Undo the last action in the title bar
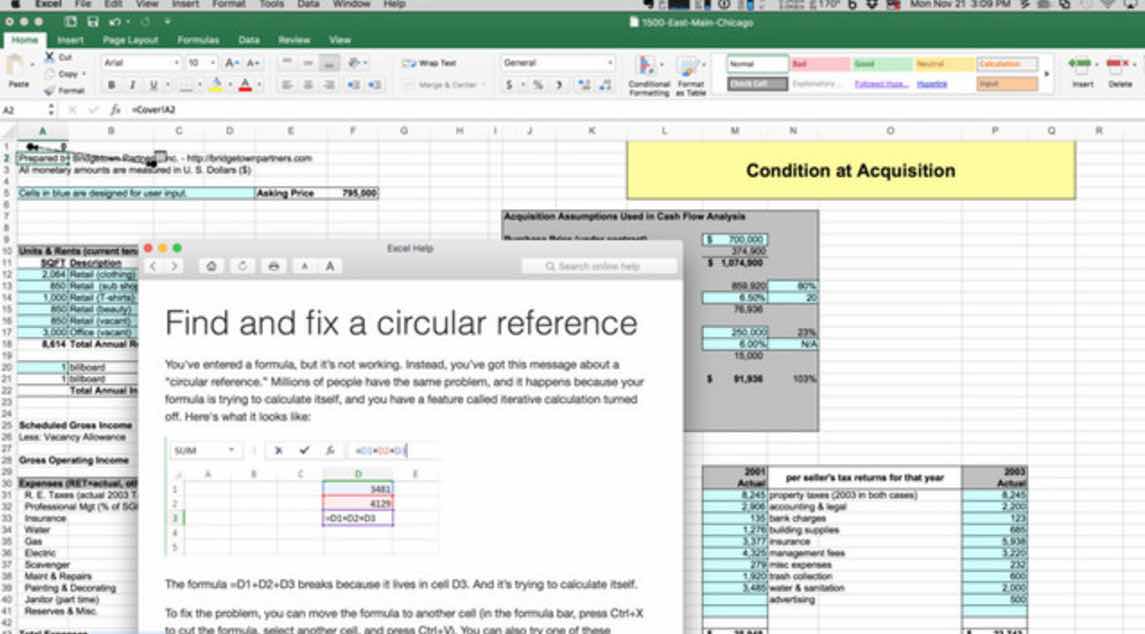Screen dimensions: 1145x634 click(114, 23)
